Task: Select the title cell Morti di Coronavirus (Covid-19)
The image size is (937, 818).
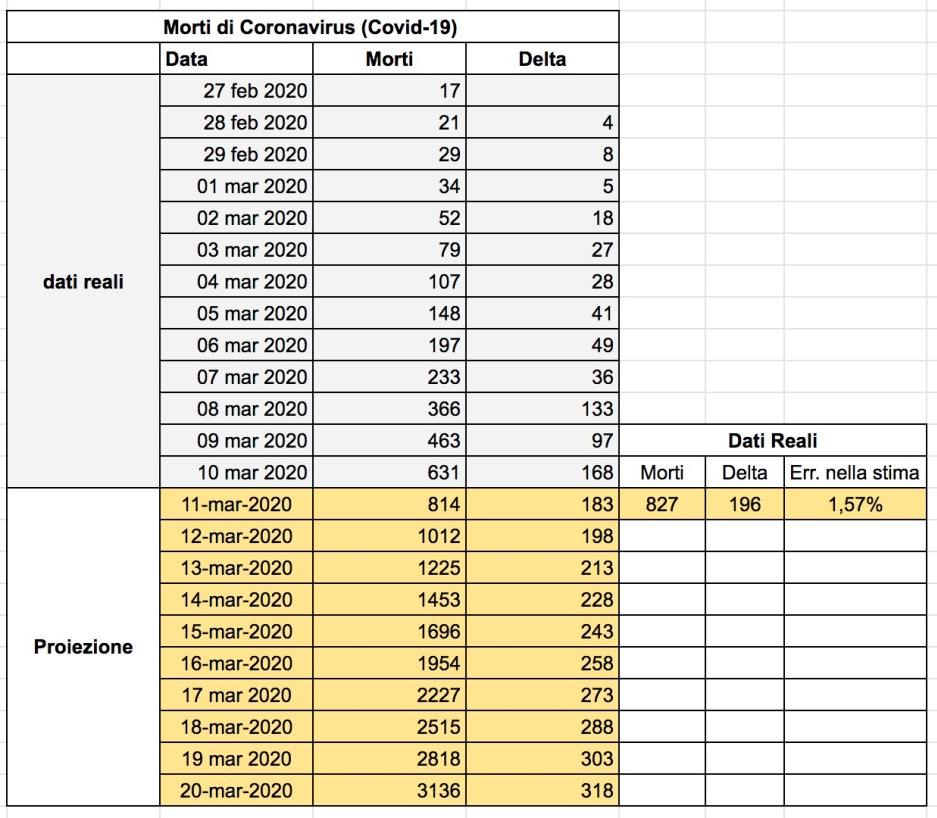Action: (x=310, y=27)
